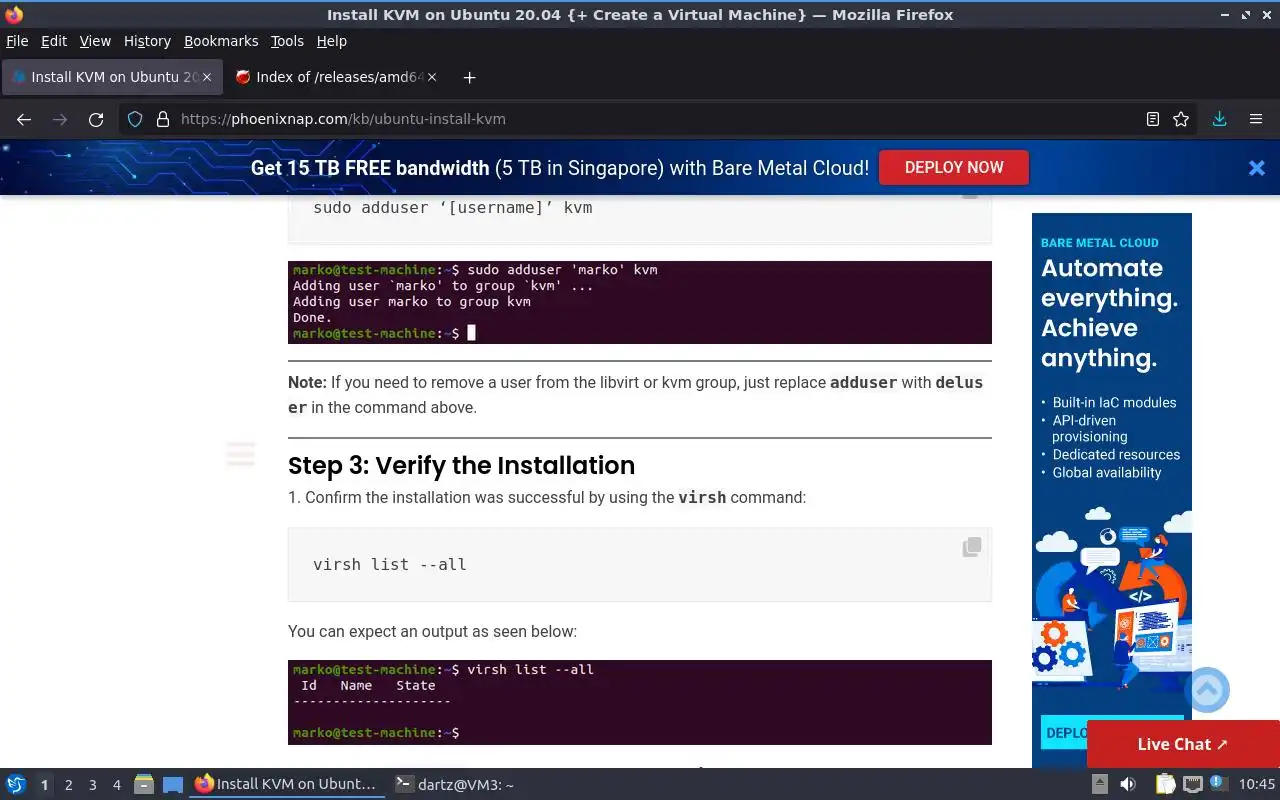Image resolution: width=1280 pixels, height=800 pixels.
Task: Open the clipboard manager tray icon
Action: tap(1165, 784)
